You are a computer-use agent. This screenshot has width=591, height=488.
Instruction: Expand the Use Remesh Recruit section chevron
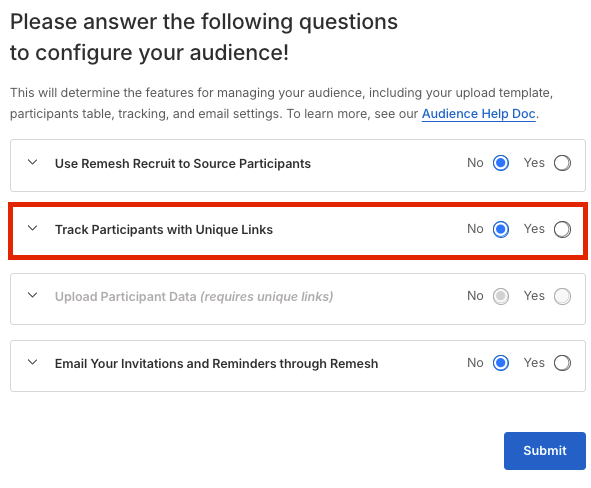33,162
